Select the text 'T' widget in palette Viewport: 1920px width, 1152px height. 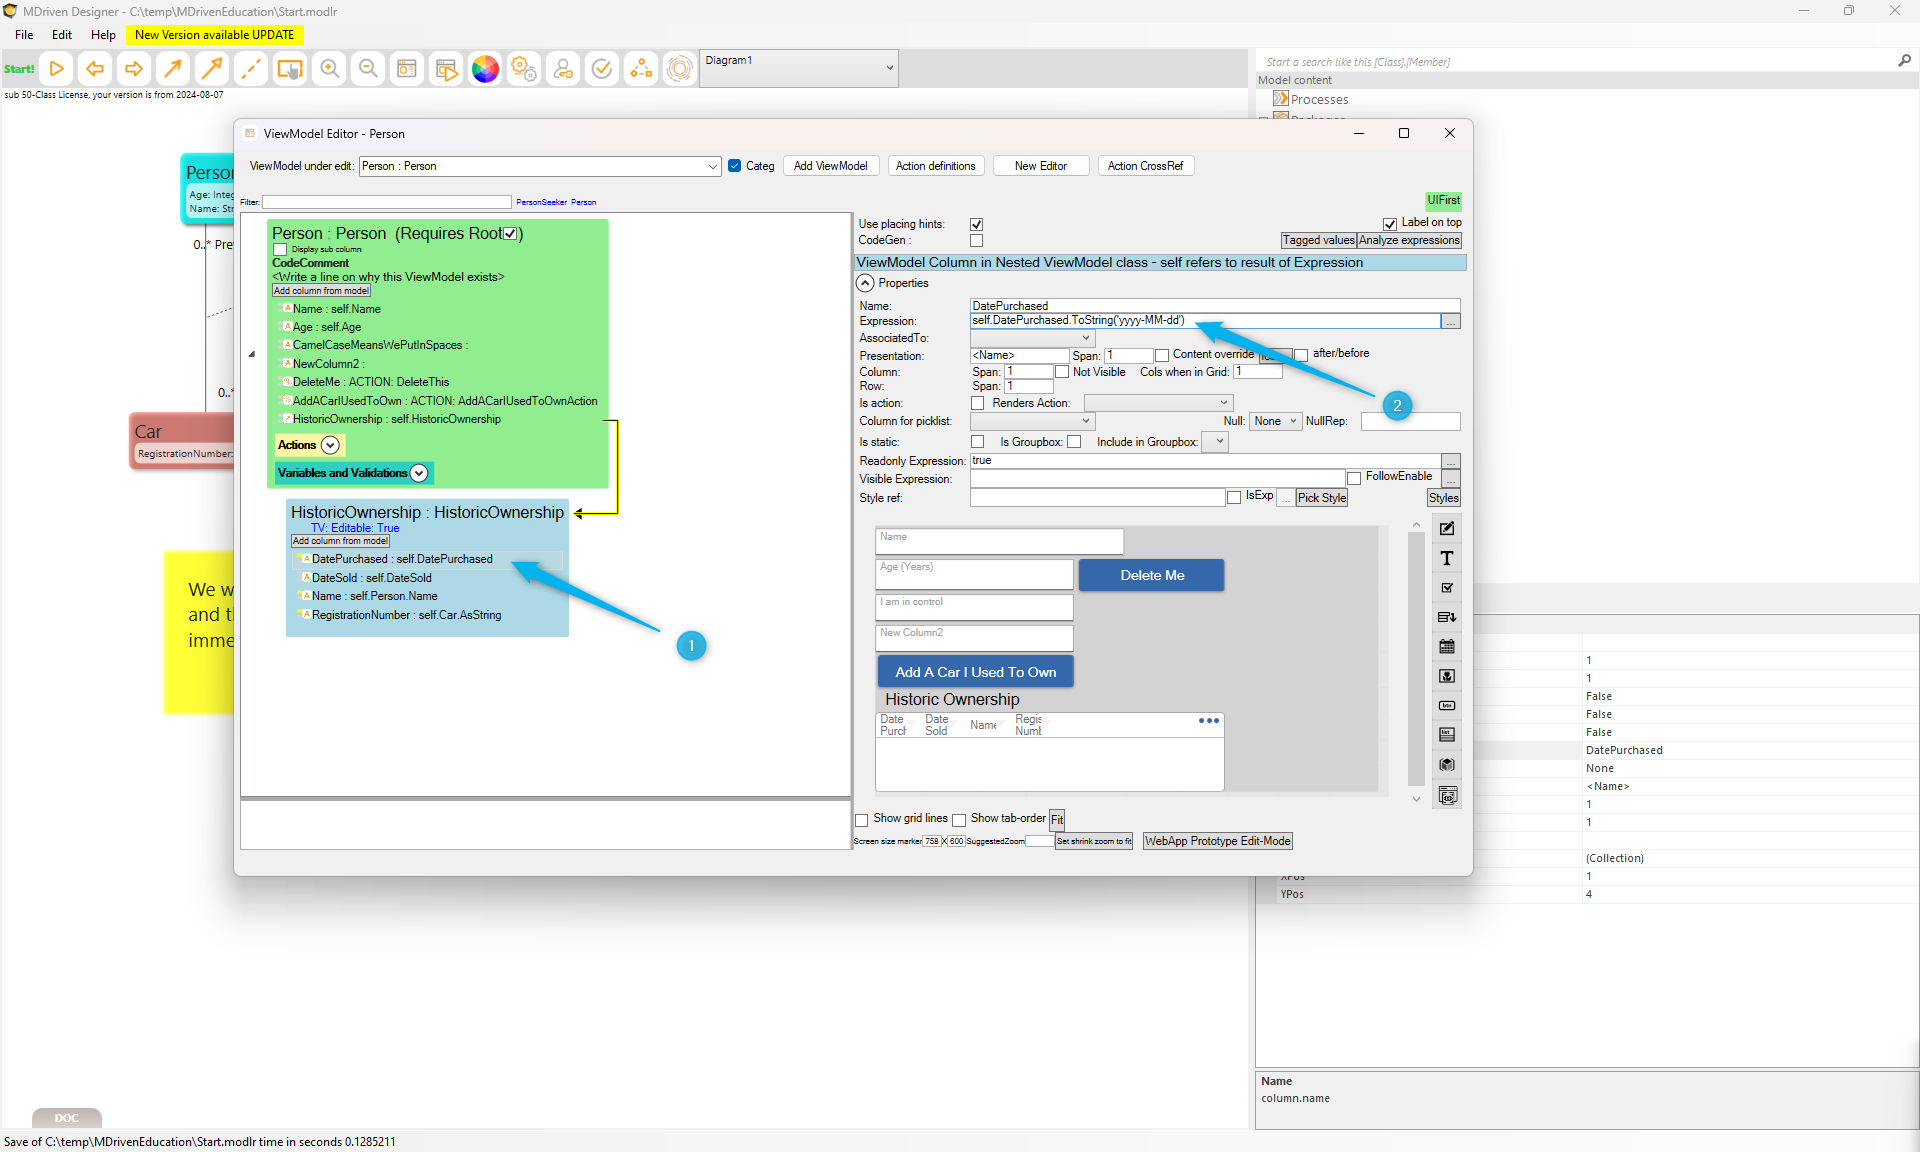click(1446, 558)
